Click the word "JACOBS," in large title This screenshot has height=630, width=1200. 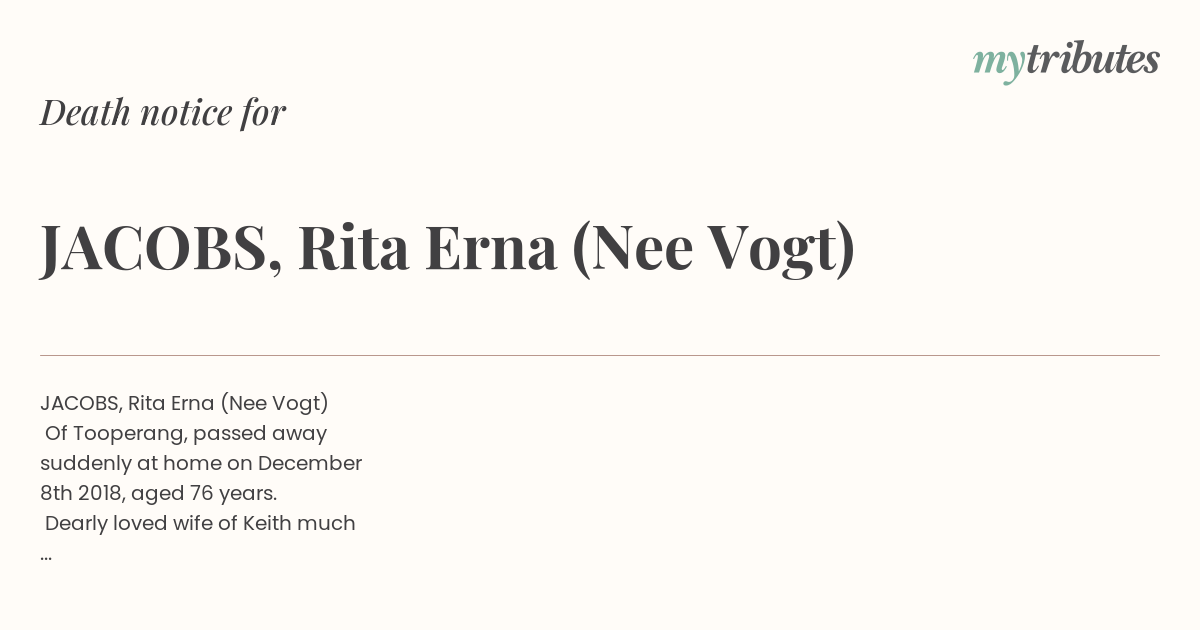pos(160,248)
